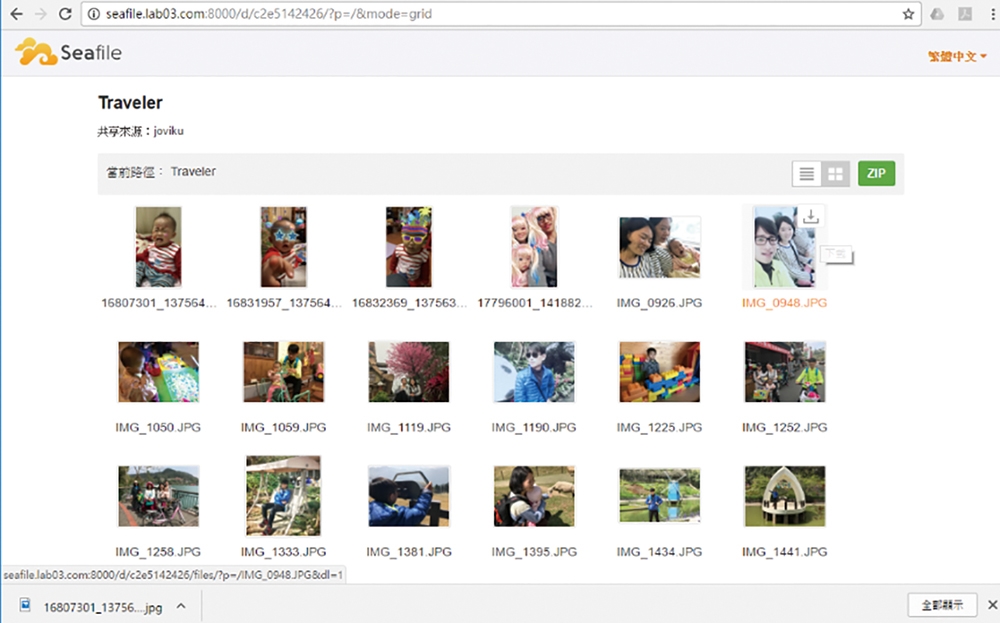
Task: Click file name IMG_1119.JPG
Action: (409, 427)
